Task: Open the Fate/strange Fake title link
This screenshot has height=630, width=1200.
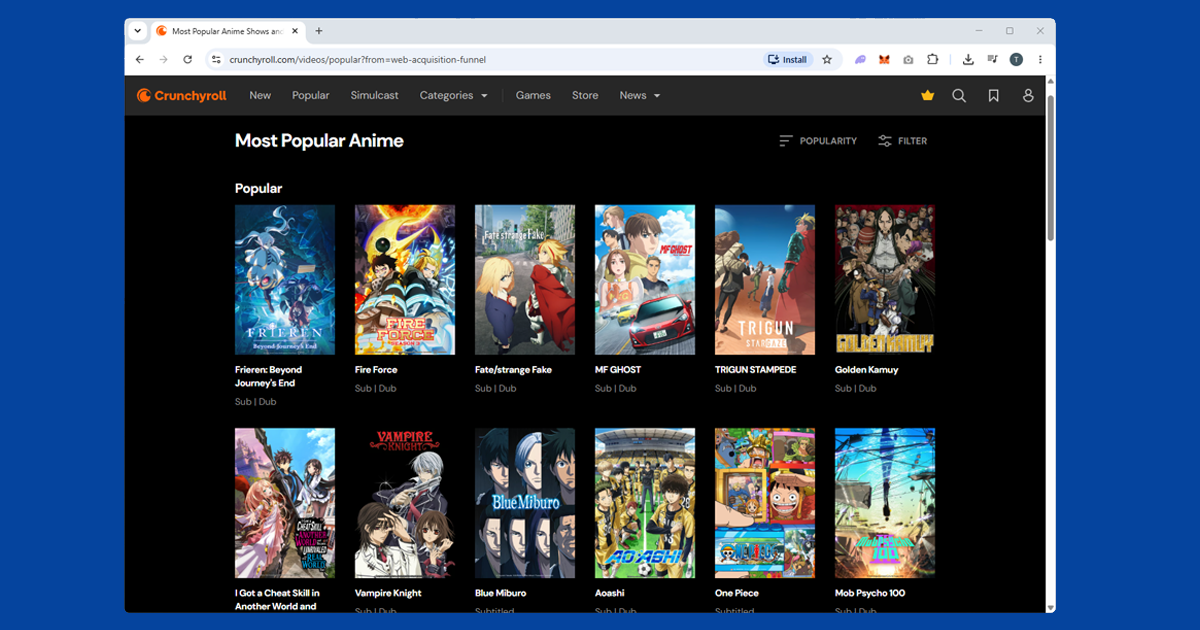Action: (513, 369)
